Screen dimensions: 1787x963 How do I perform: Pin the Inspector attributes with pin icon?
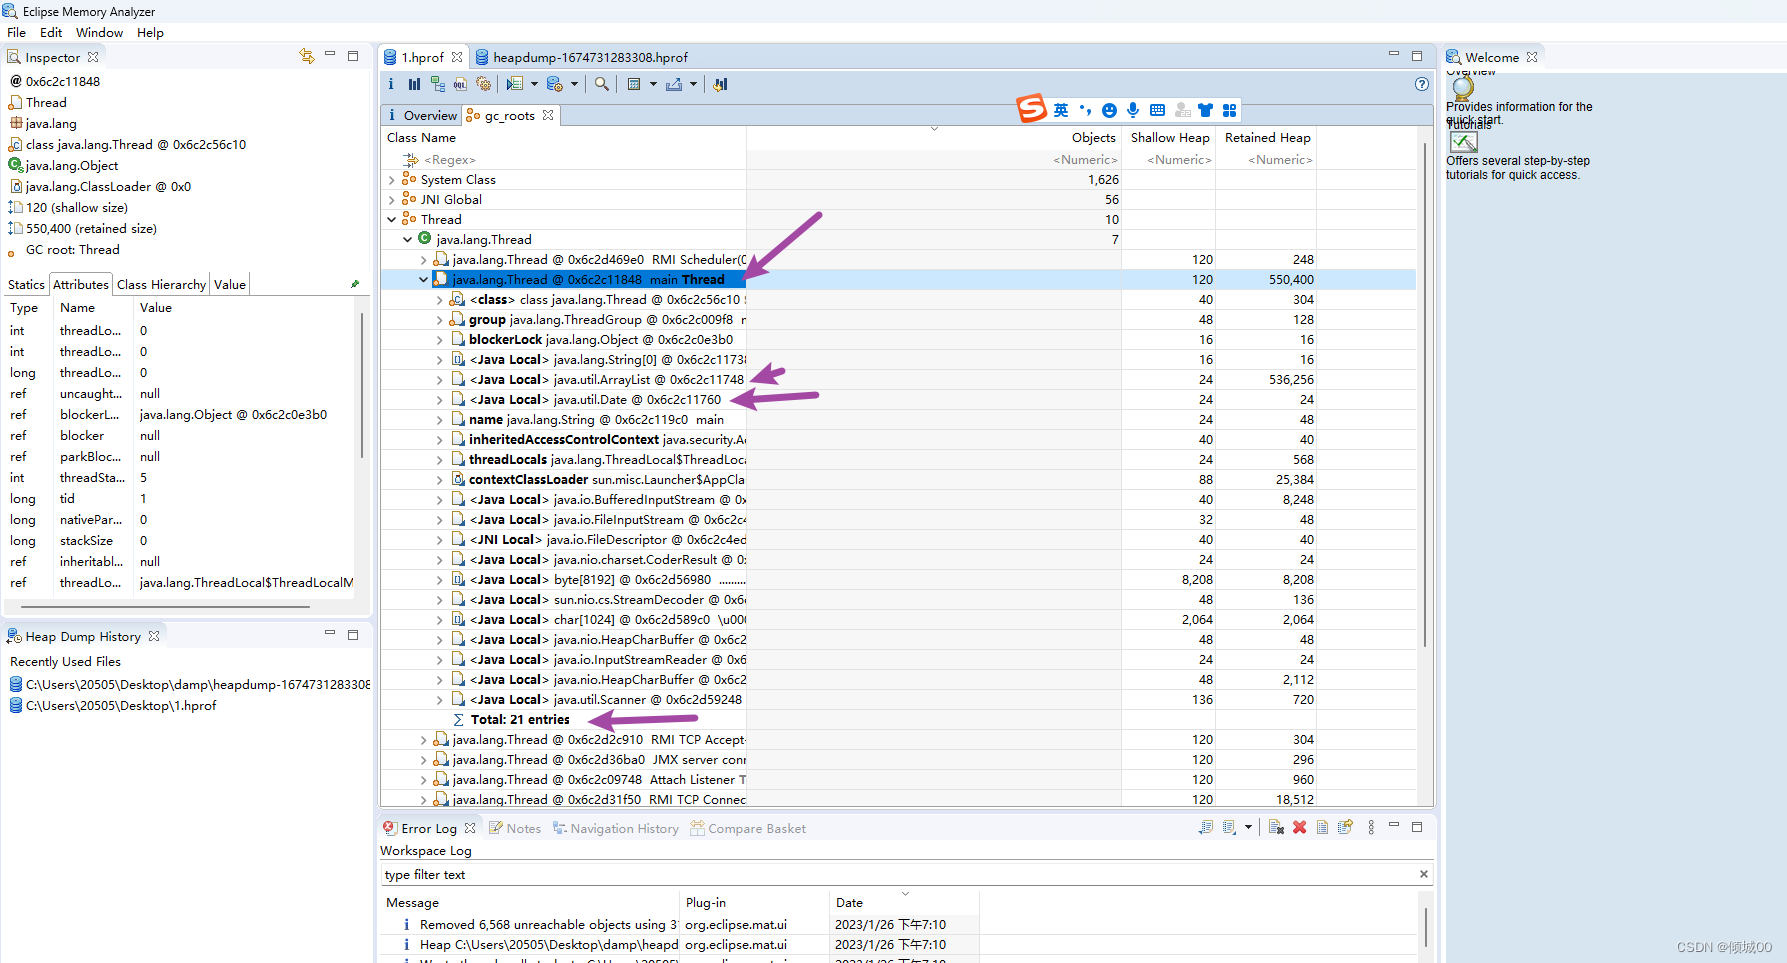click(x=354, y=284)
